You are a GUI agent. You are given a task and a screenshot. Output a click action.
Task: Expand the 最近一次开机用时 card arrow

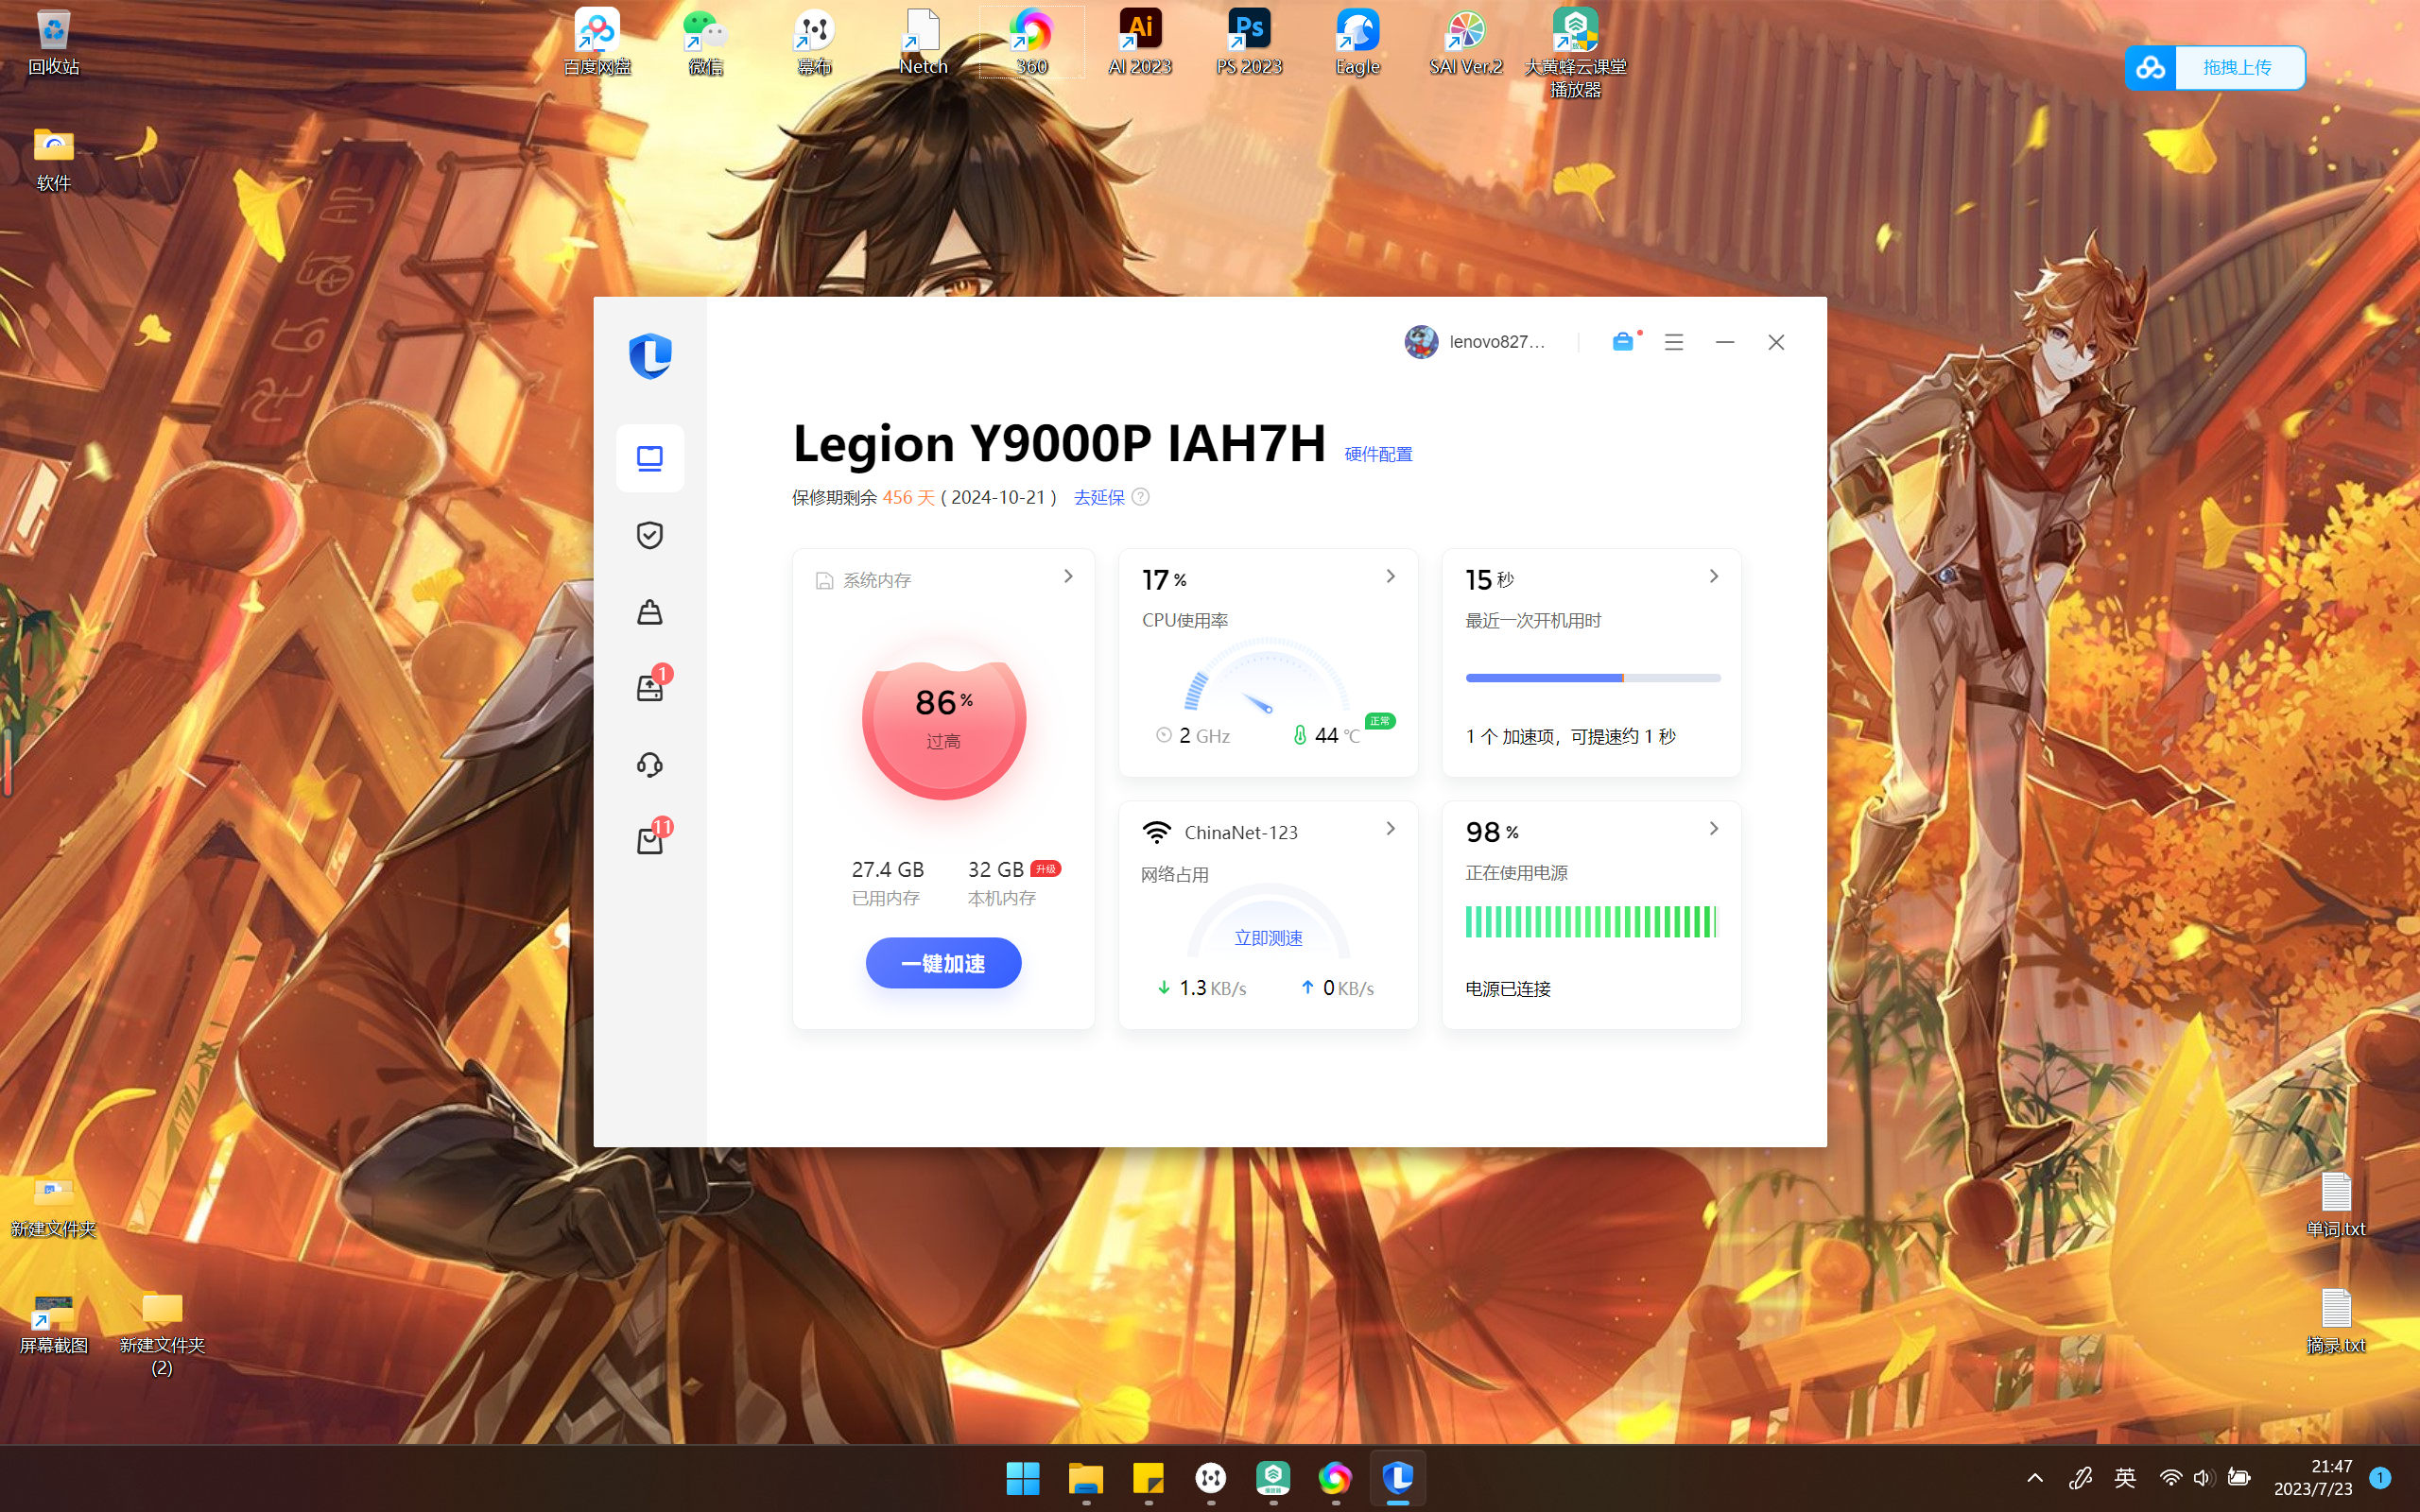pos(1713,576)
